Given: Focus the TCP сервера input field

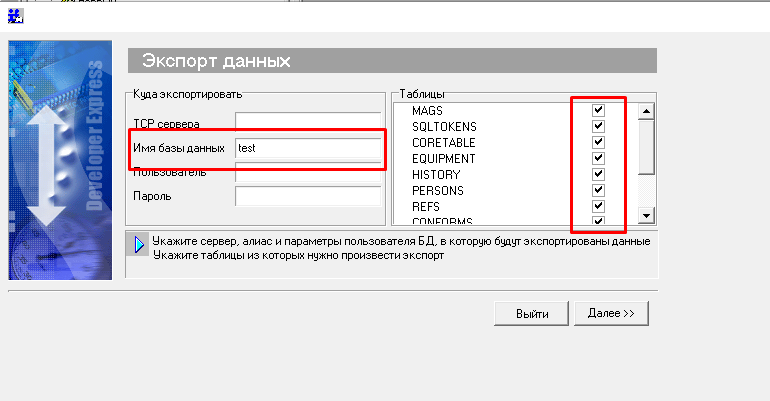Looking at the screenshot, I should (307, 122).
